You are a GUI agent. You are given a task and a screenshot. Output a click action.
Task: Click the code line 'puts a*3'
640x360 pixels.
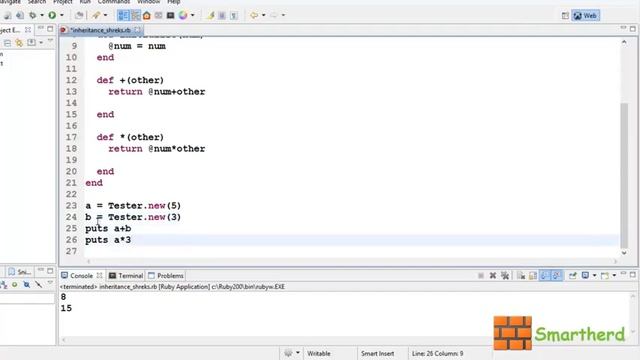pos(108,240)
